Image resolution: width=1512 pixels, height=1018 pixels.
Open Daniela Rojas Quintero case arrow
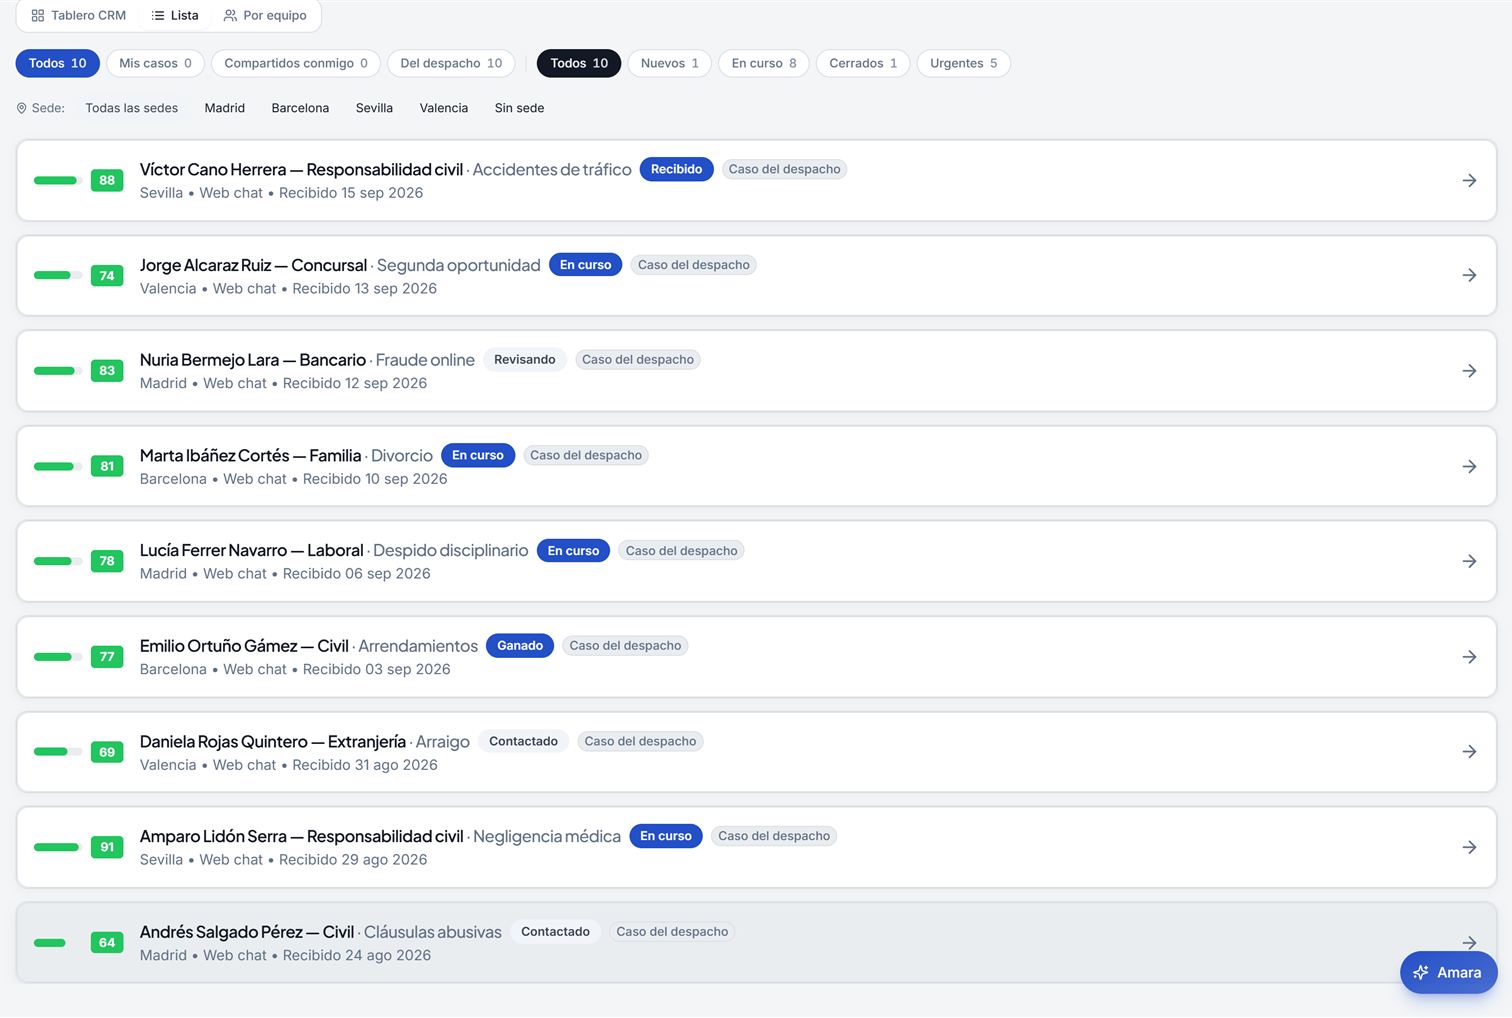(1469, 752)
